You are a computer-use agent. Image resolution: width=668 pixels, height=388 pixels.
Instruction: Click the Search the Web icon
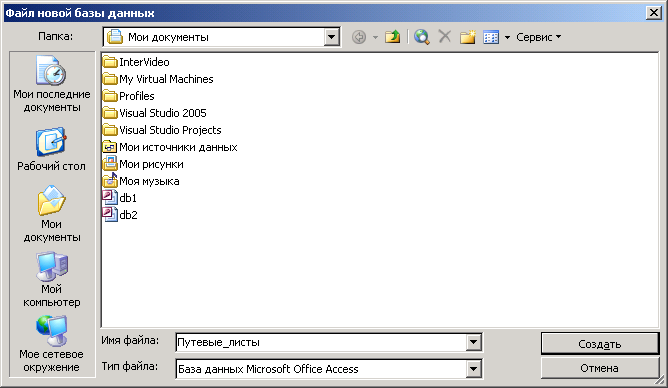[422, 37]
